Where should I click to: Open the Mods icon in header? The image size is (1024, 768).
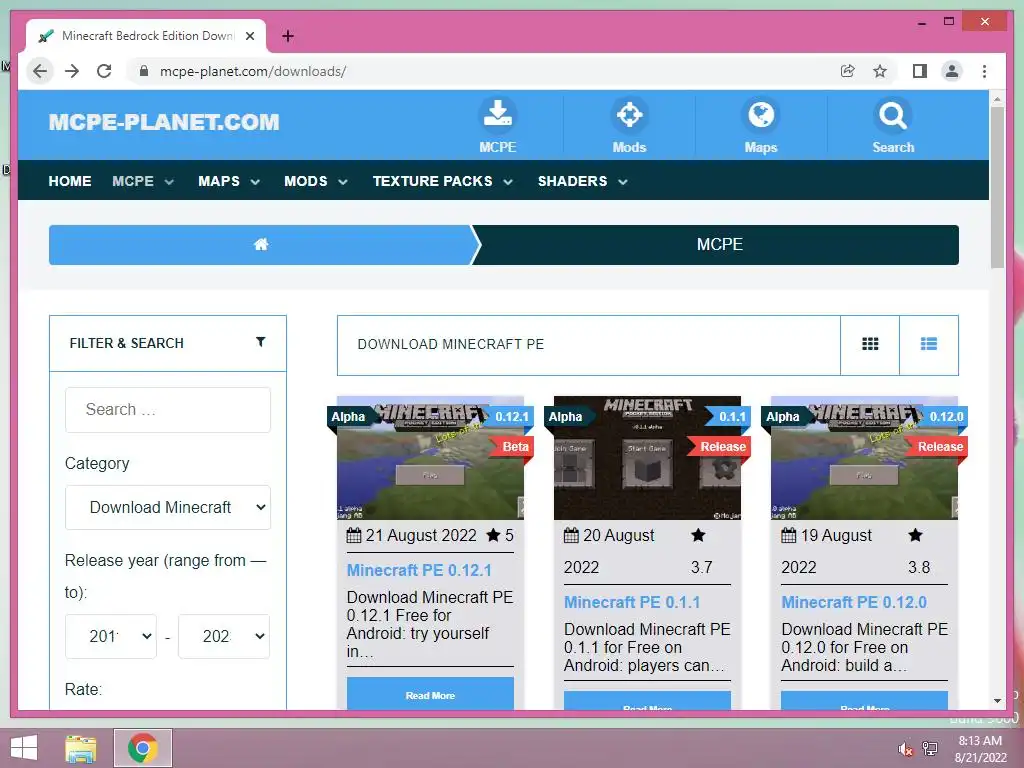click(630, 114)
